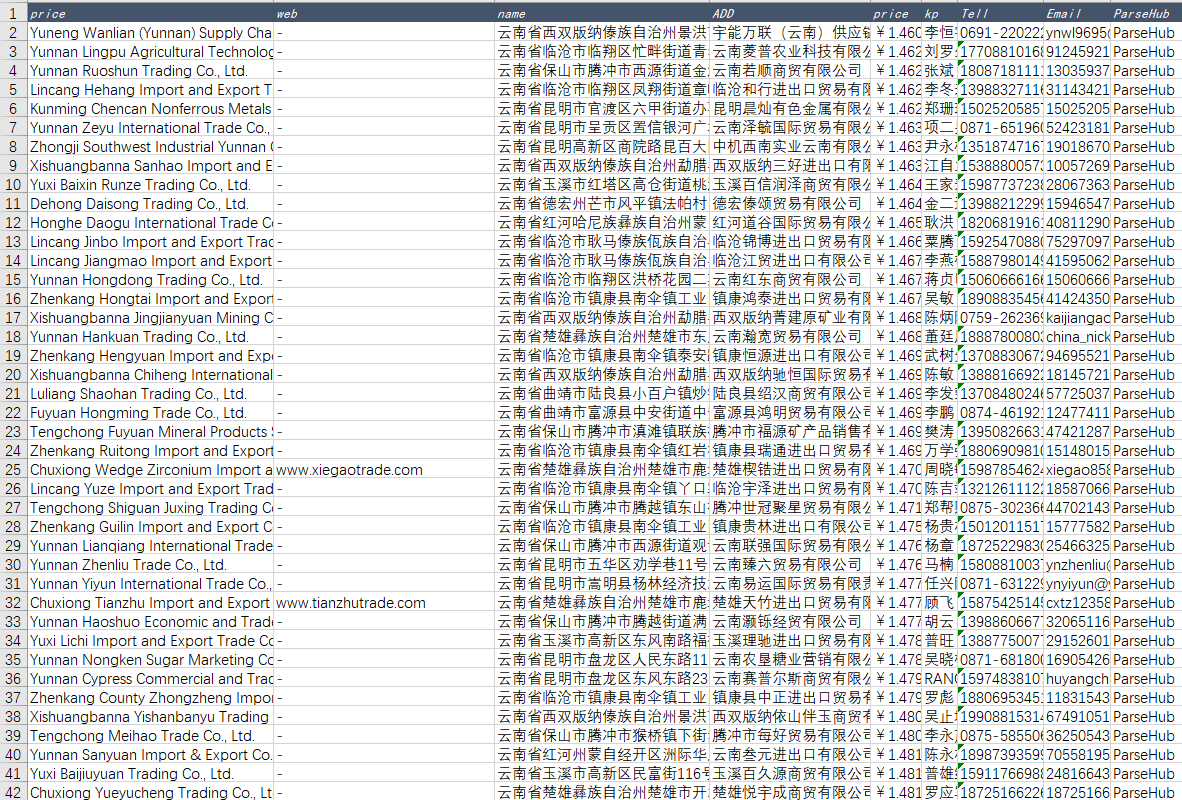Open the www.xiegaotrade.com link cell

350,470
